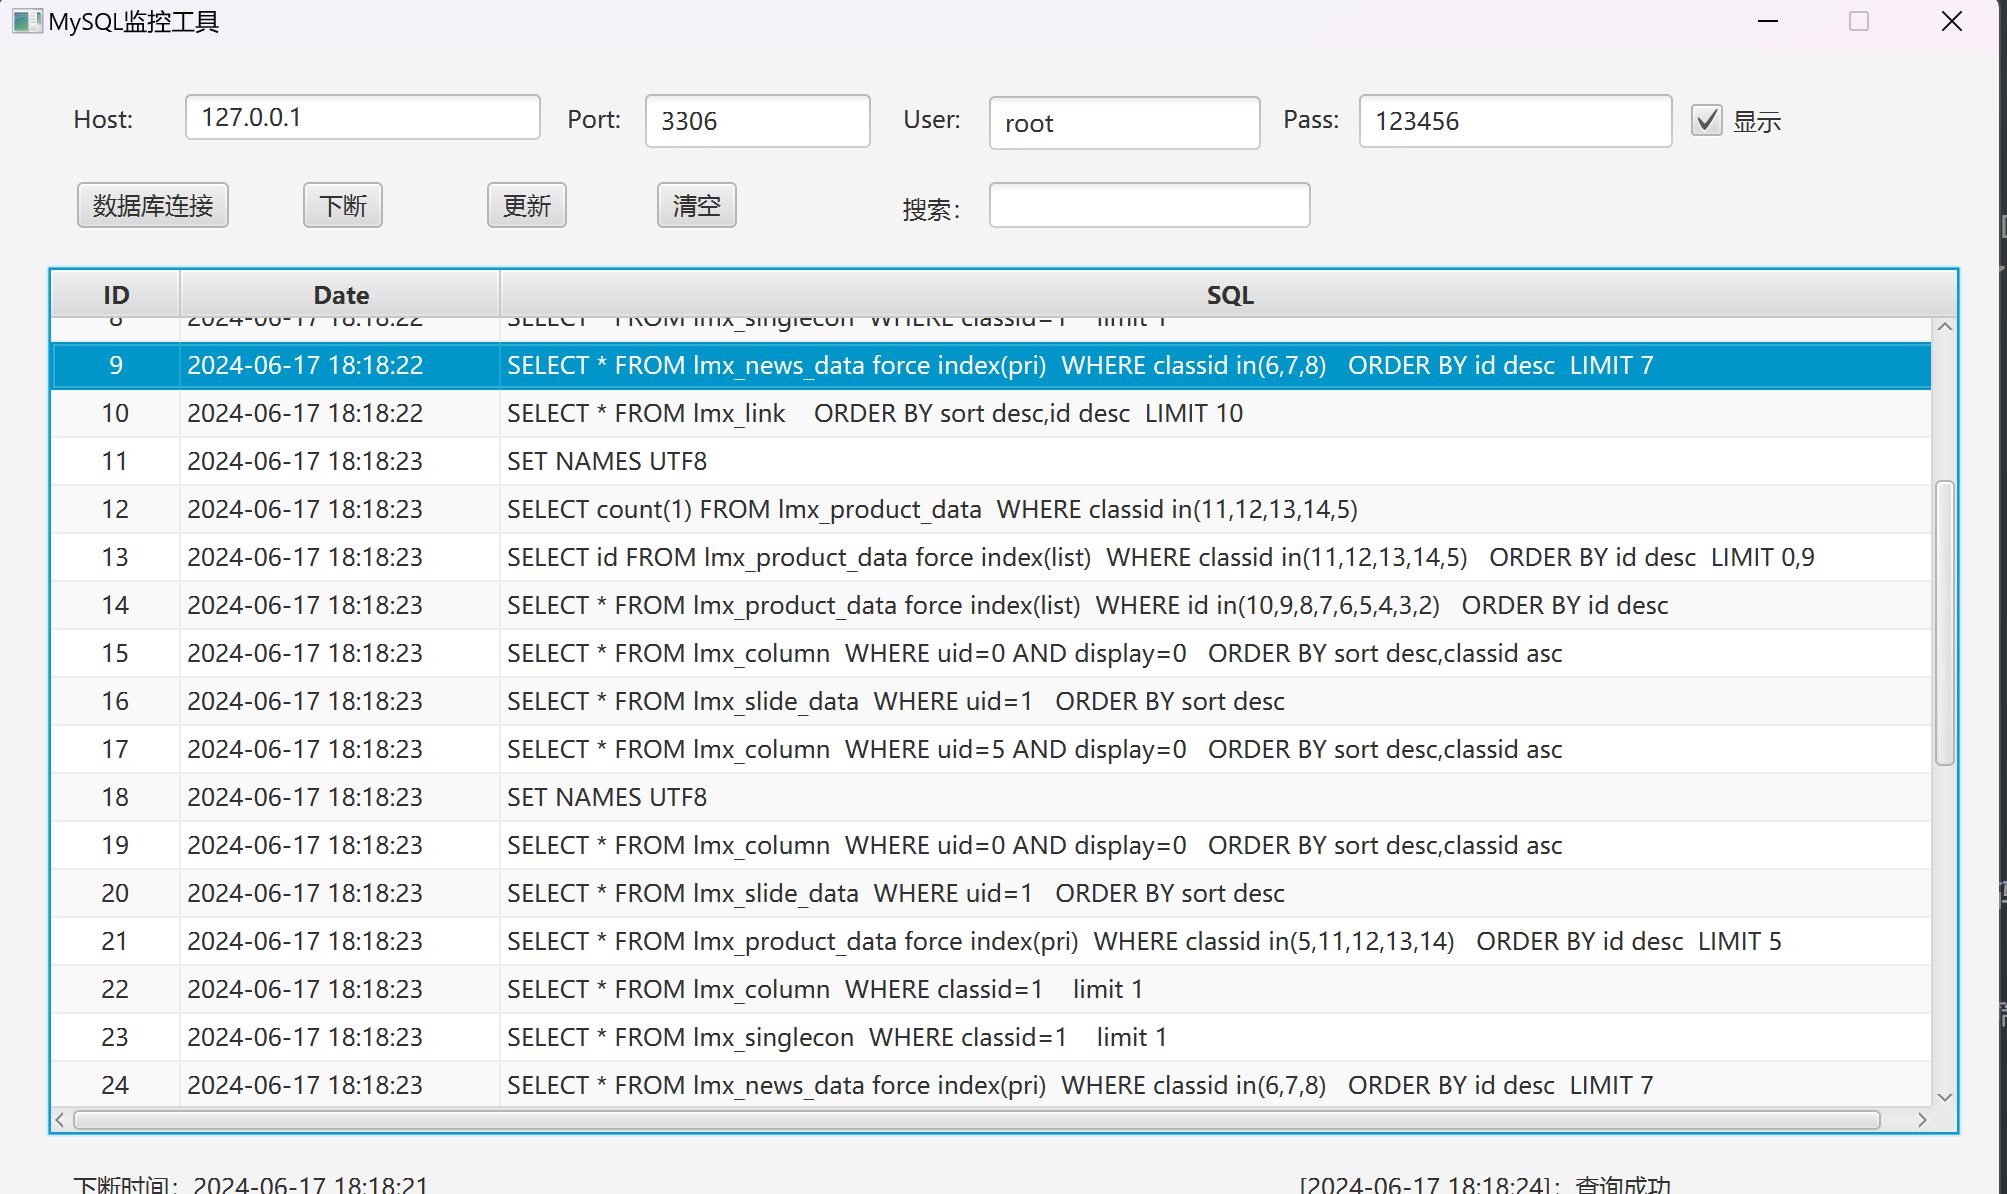Focus the Pass field showing 123456
The image size is (2007, 1194).
[1516, 121]
